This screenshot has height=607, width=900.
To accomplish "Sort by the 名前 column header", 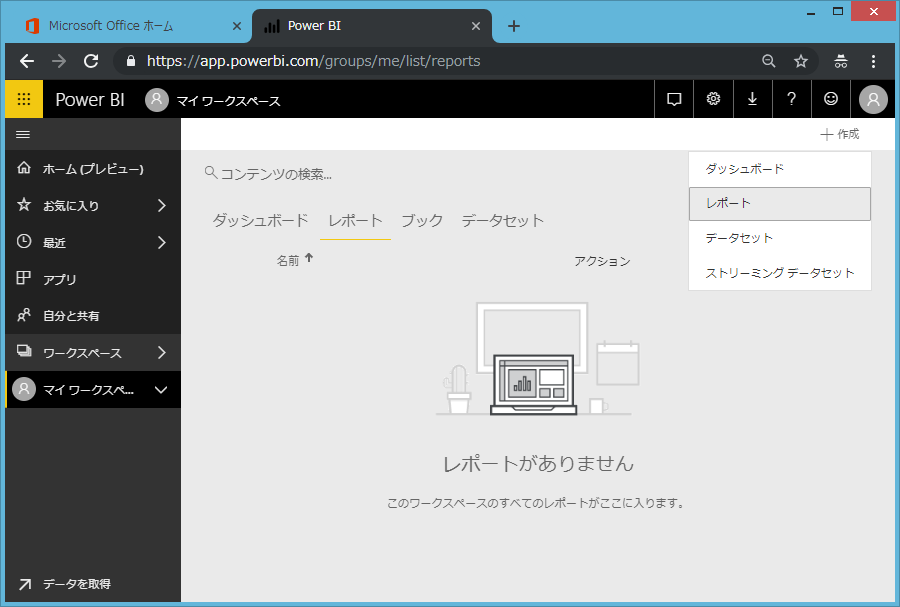I will point(288,260).
